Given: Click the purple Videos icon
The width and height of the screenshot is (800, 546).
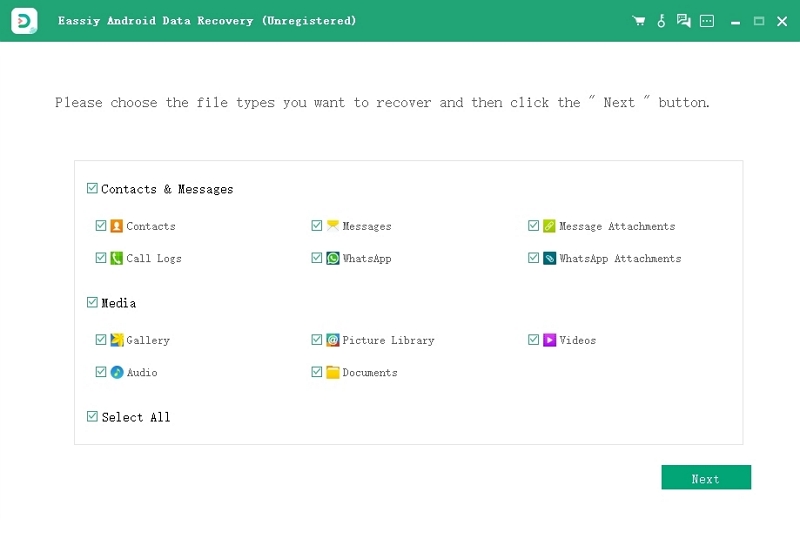Looking at the screenshot, I should coord(549,340).
